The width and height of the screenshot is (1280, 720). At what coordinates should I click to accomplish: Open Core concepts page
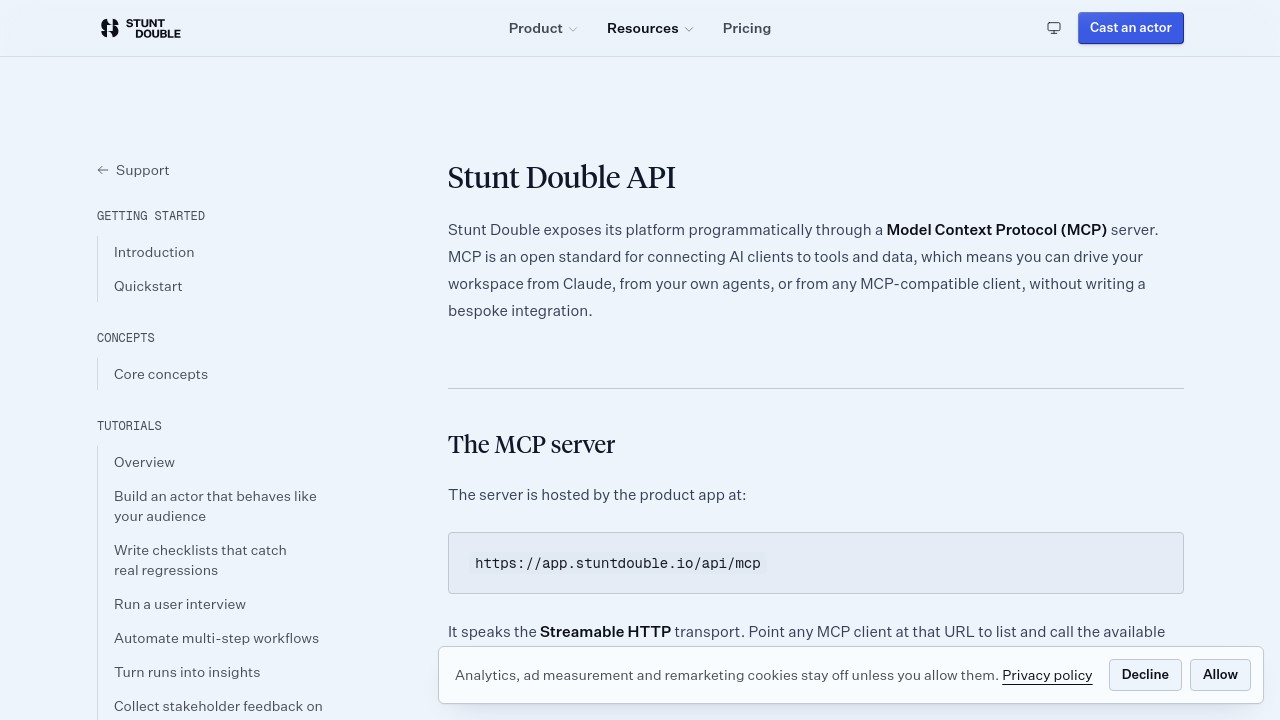point(161,374)
